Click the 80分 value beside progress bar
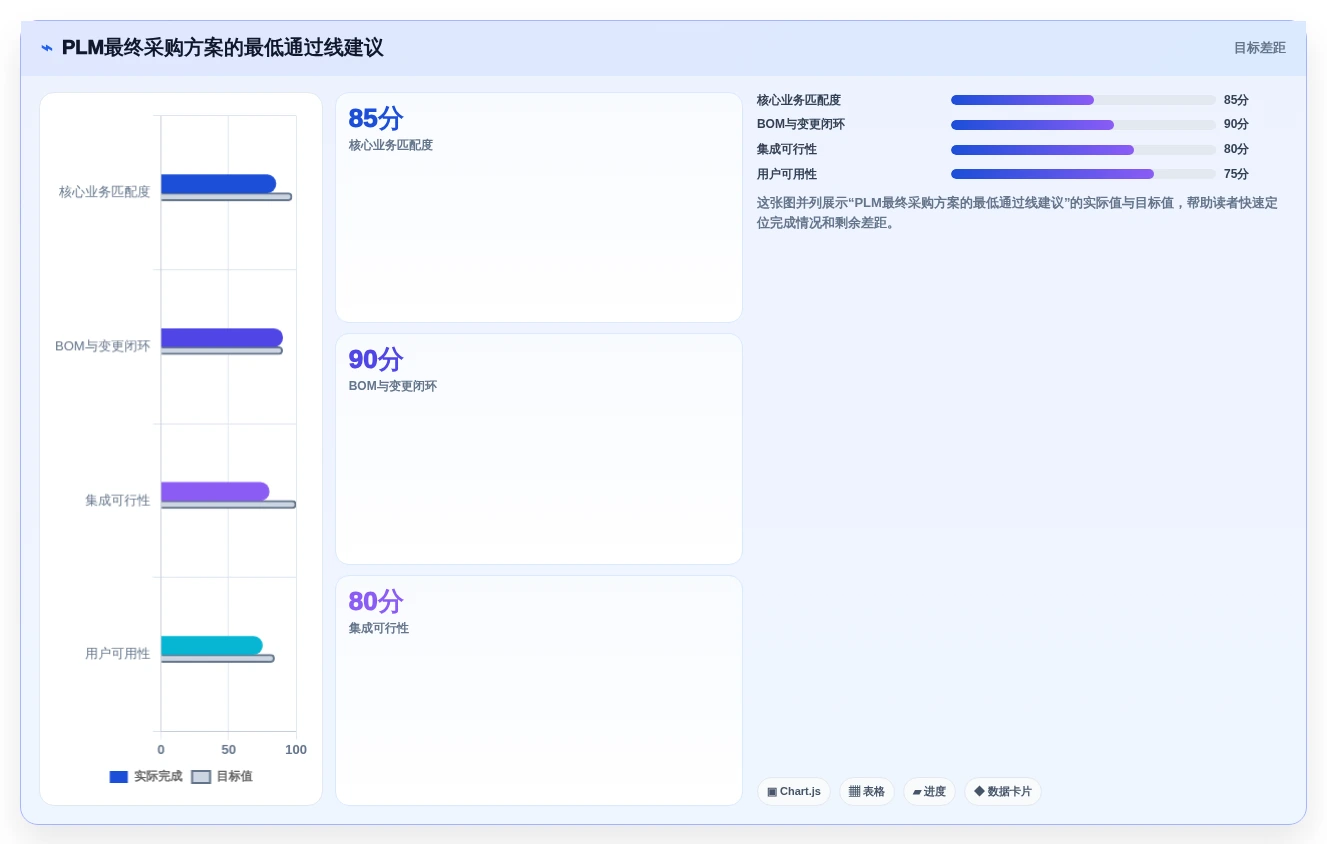The image size is (1327, 844). click(x=1236, y=150)
